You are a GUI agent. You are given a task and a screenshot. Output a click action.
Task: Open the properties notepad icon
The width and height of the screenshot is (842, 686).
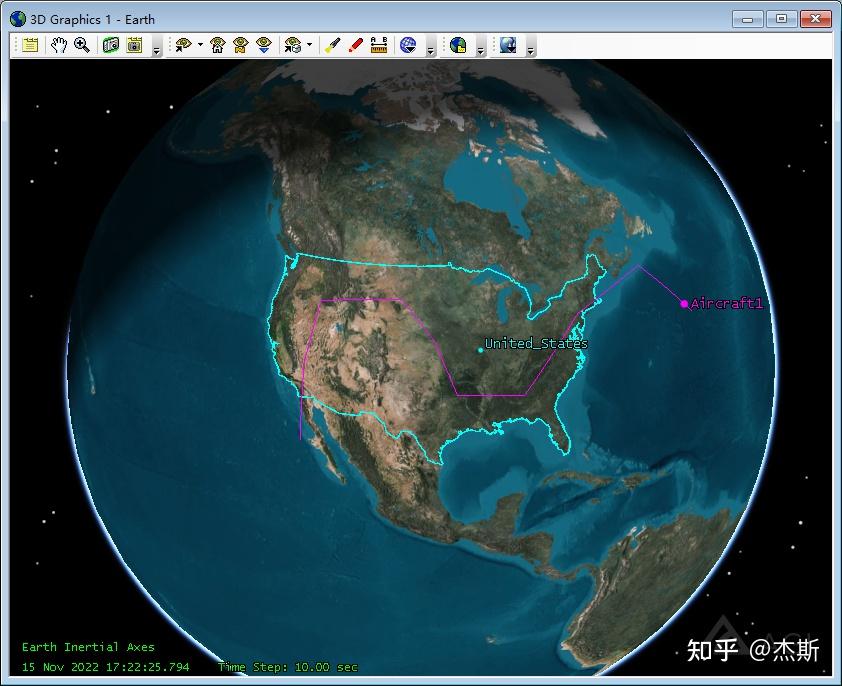pyautogui.click(x=30, y=45)
